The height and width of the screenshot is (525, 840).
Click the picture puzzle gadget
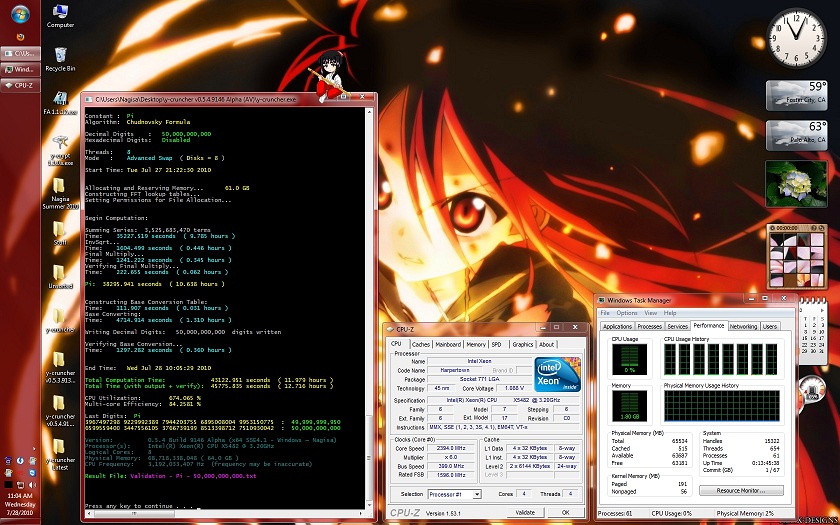point(795,254)
